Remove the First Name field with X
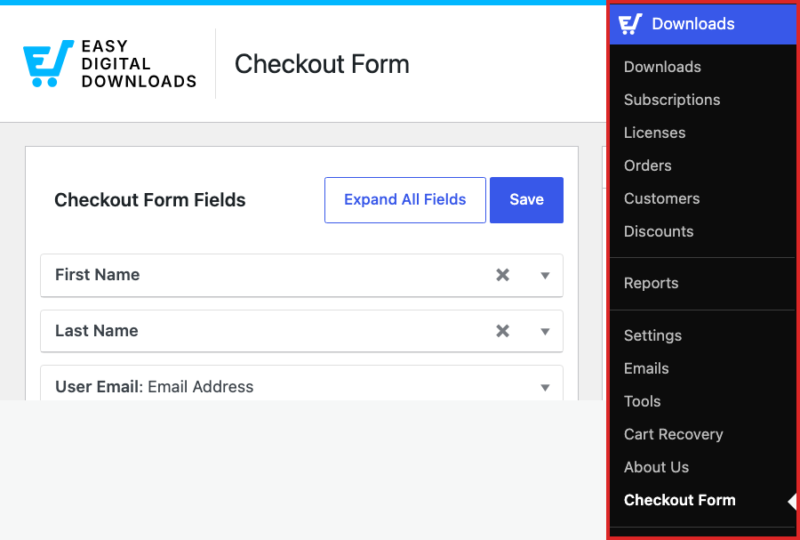This screenshot has height=540, width=800. [503, 275]
